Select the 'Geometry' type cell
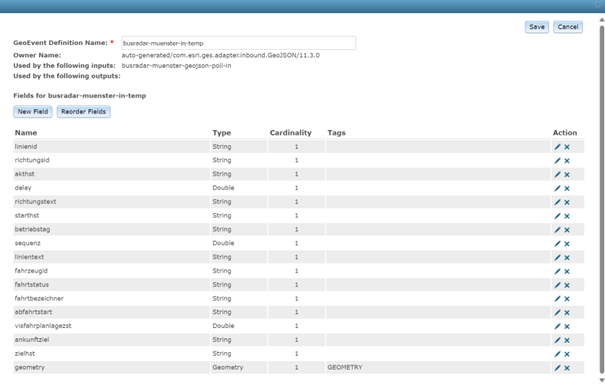The image size is (605, 384). point(238,367)
